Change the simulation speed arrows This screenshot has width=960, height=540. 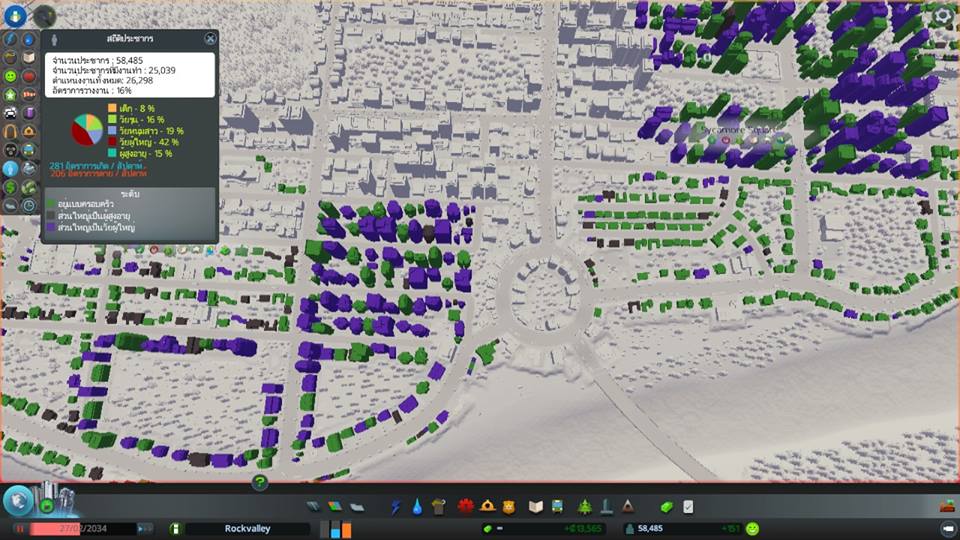click(x=144, y=528)
